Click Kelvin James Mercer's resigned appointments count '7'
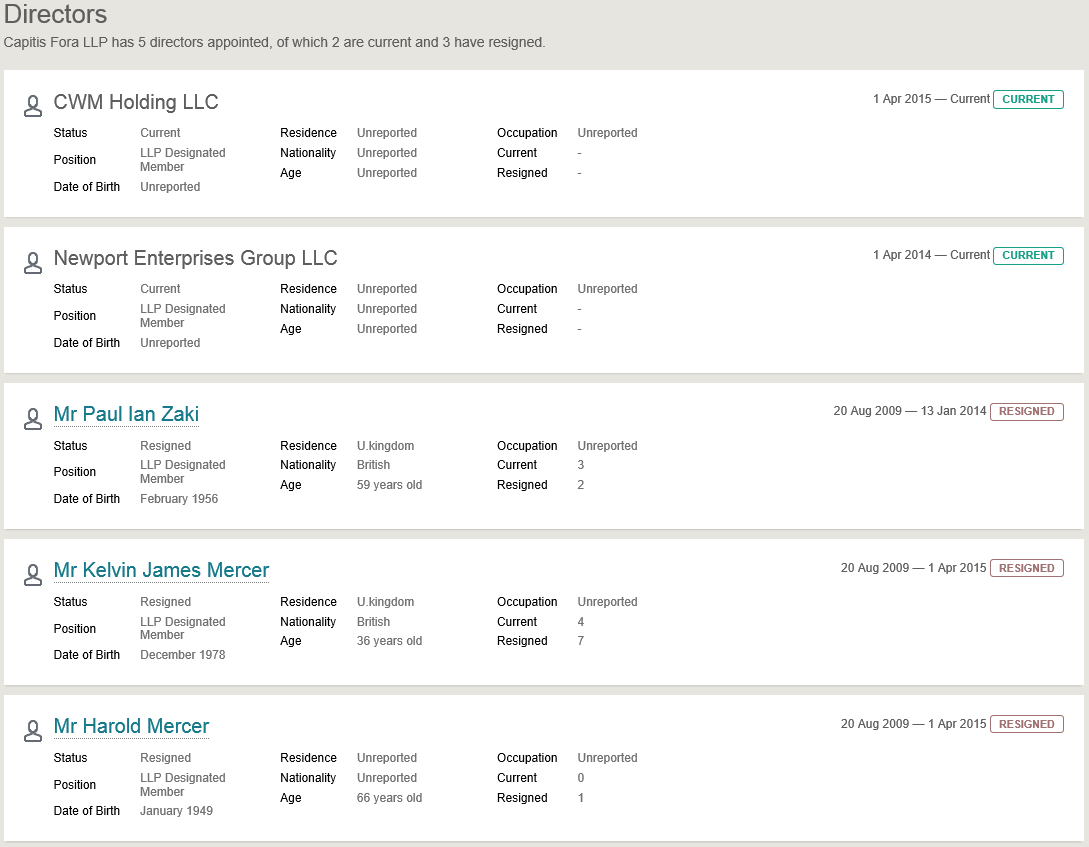 pos(581,641)
